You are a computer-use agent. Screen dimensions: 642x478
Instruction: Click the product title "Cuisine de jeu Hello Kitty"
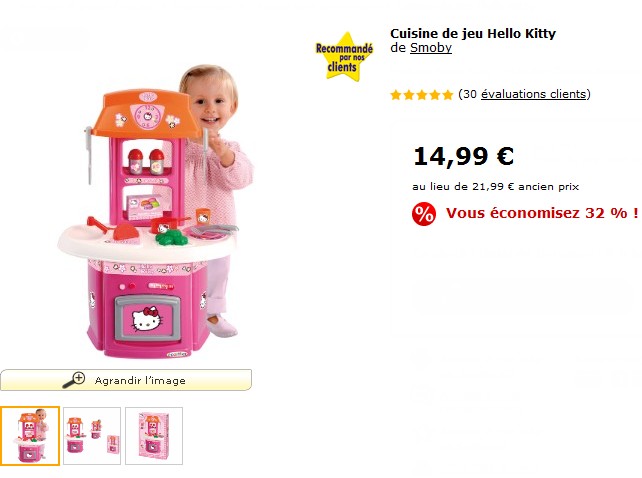pos(473,34)
